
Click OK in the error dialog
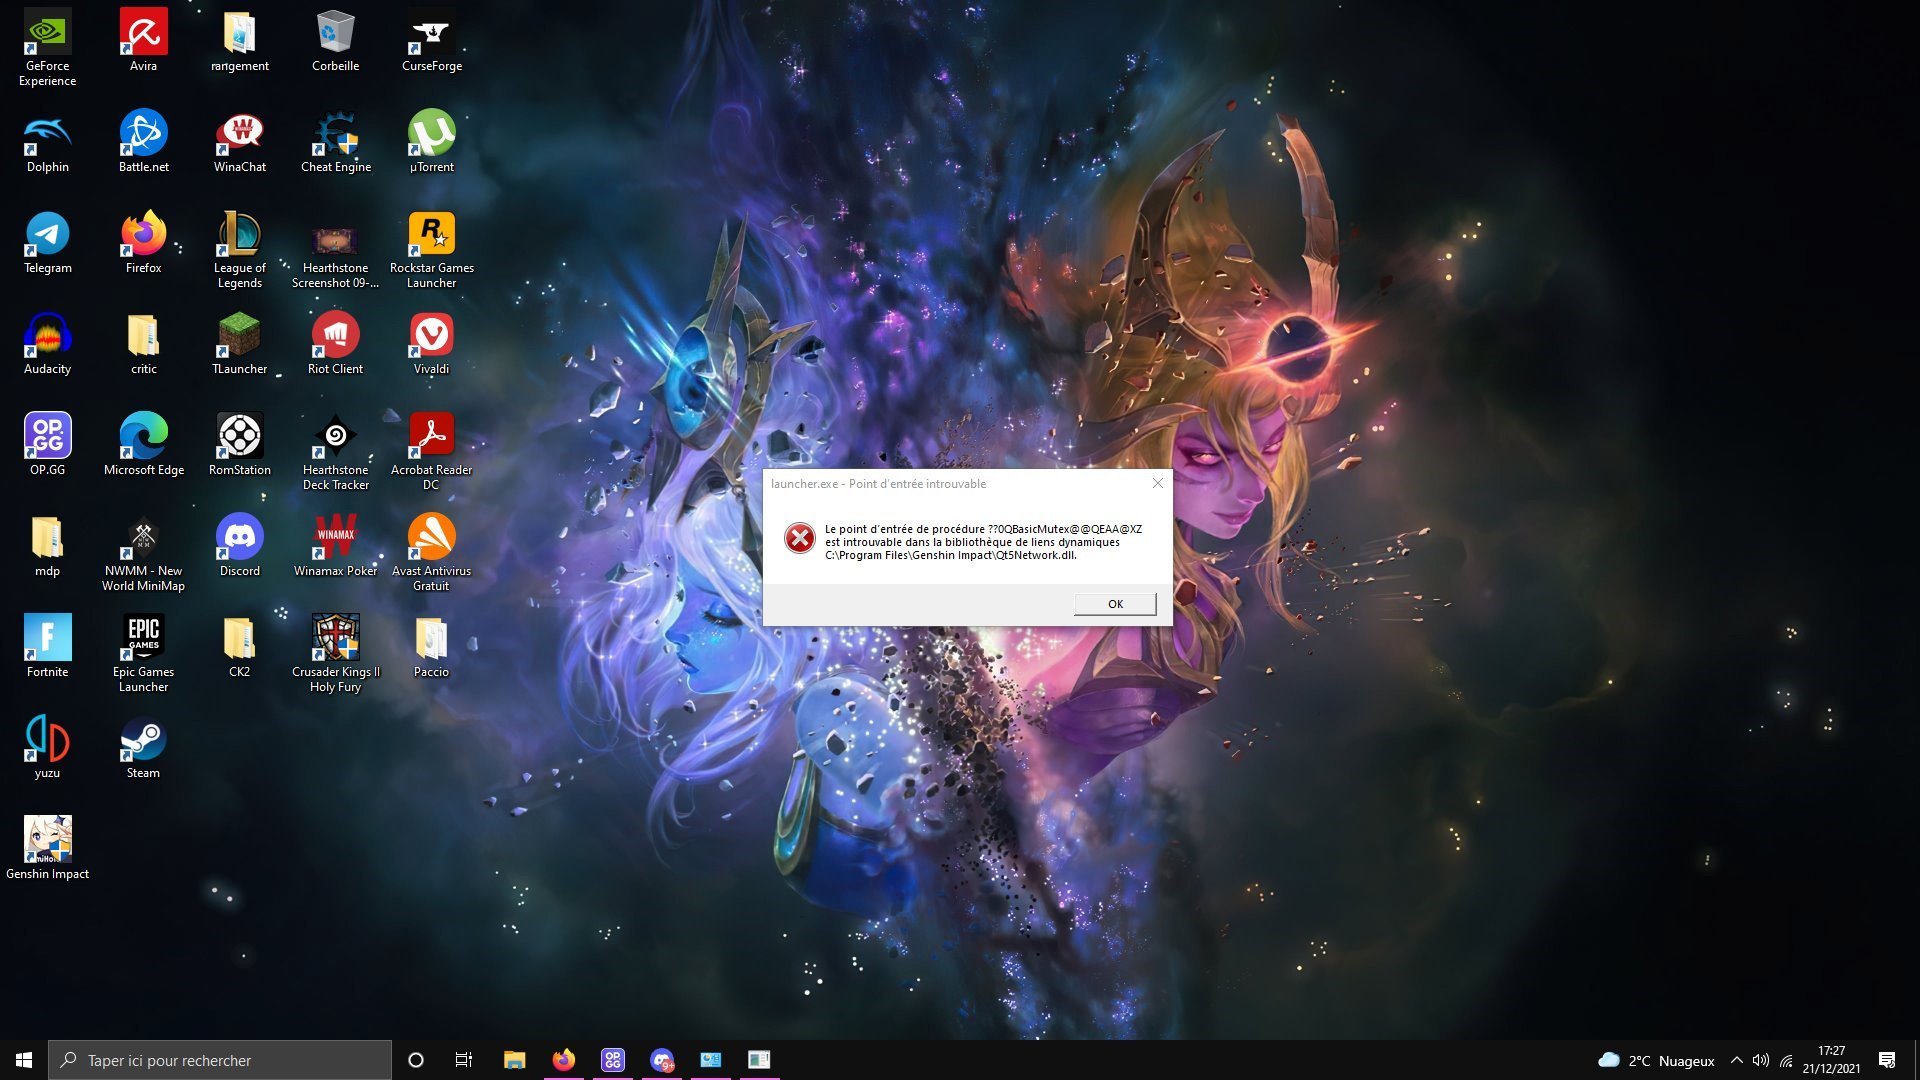coord(1115,604)
